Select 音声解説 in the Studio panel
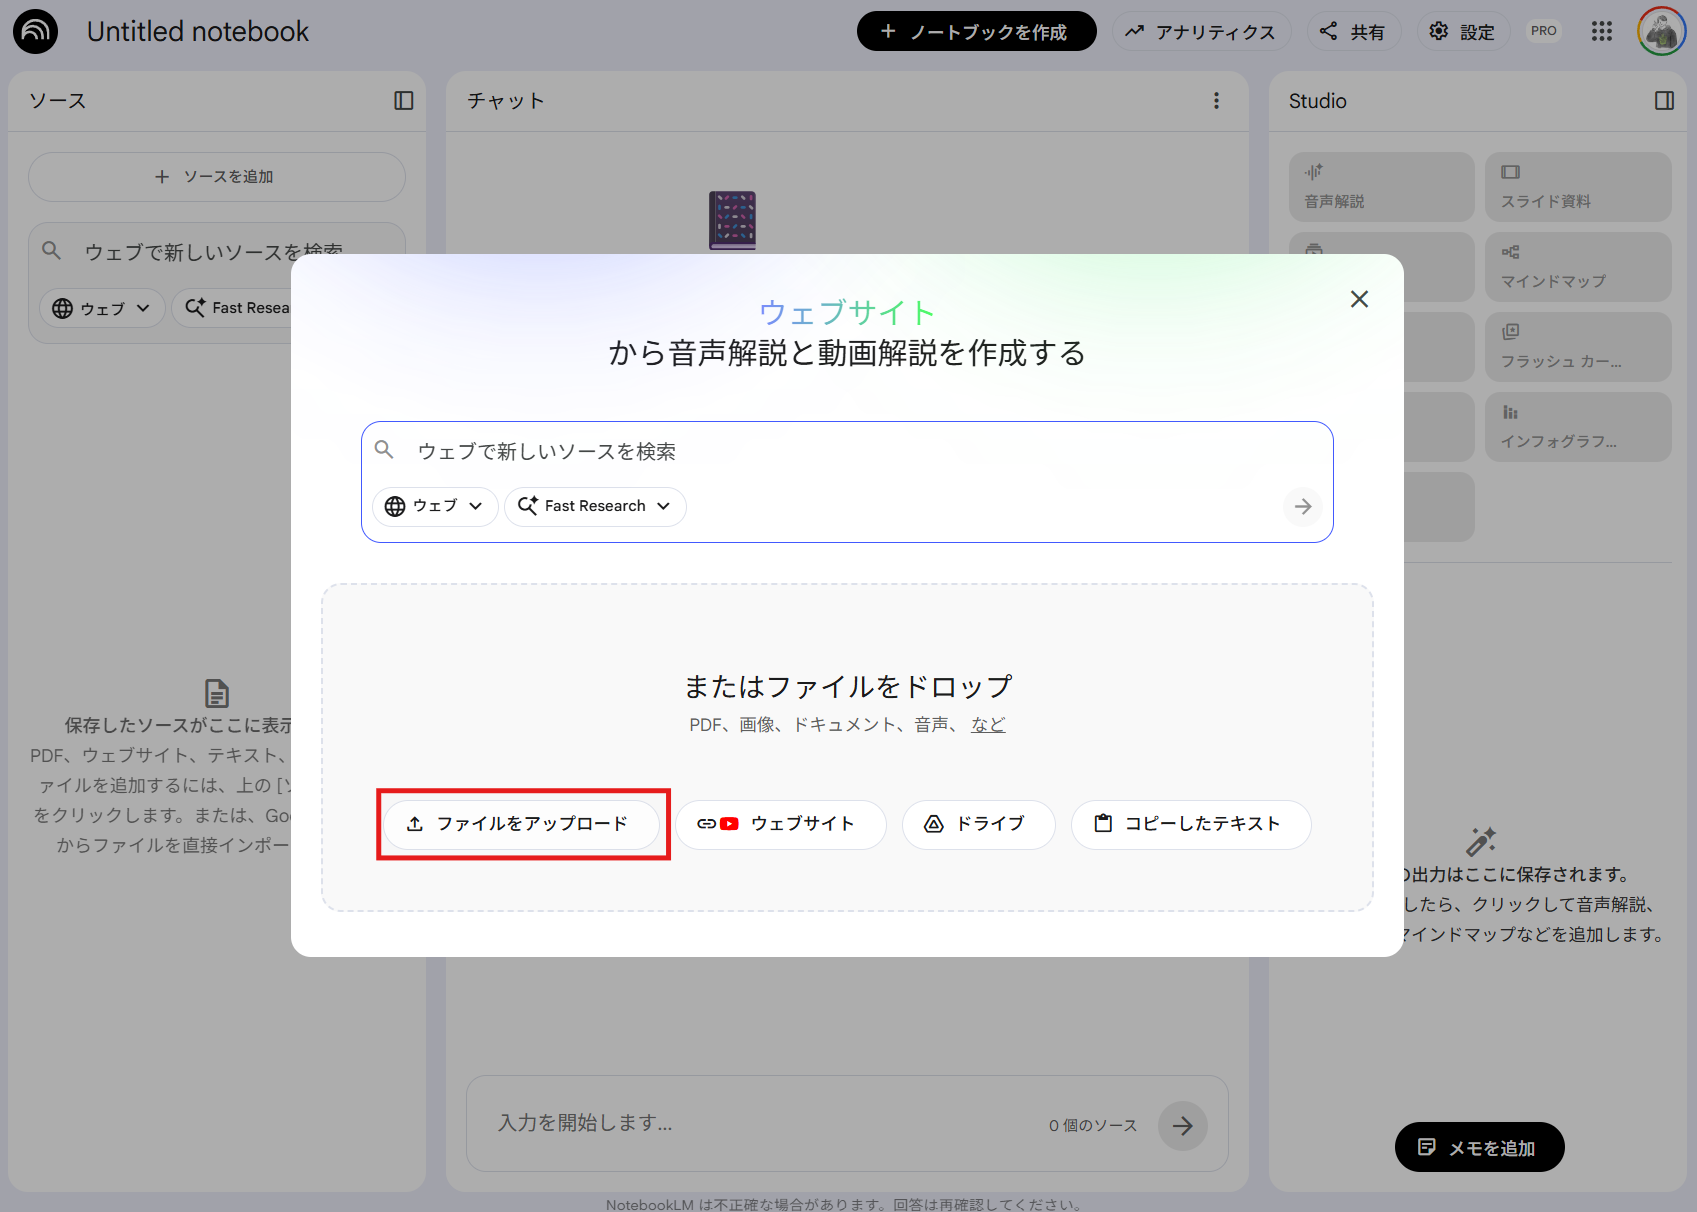 1380,186
